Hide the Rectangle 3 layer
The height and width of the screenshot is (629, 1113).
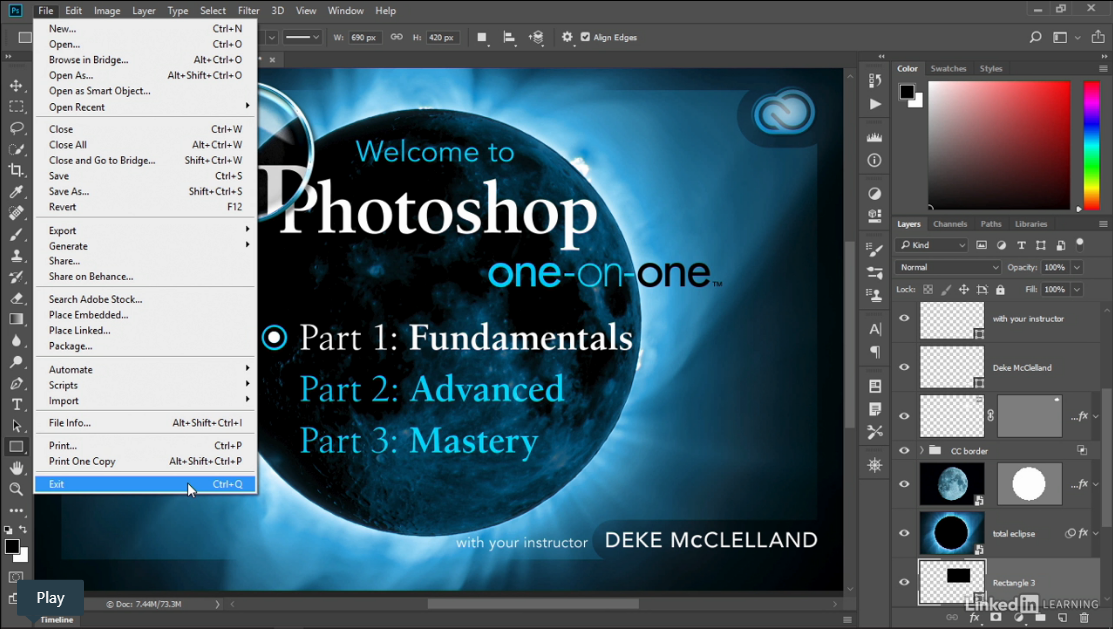(x=904, y=581)
